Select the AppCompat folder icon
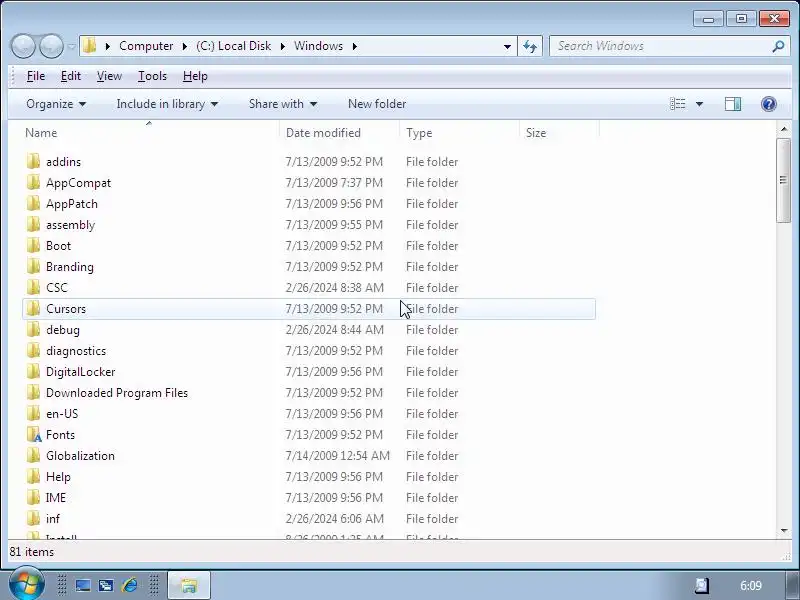The image size is (800, 600). [33, 183]
